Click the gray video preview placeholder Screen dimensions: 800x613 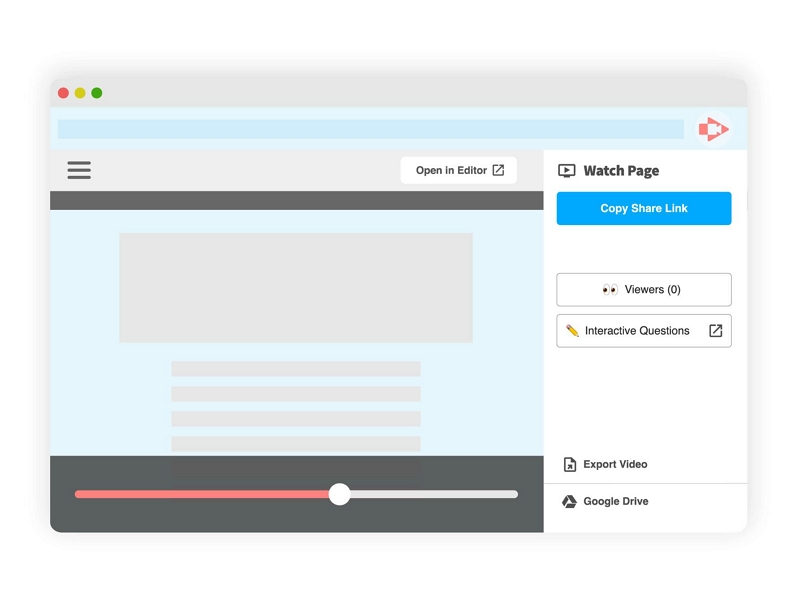pyautogui.click(x=296, y=288)
